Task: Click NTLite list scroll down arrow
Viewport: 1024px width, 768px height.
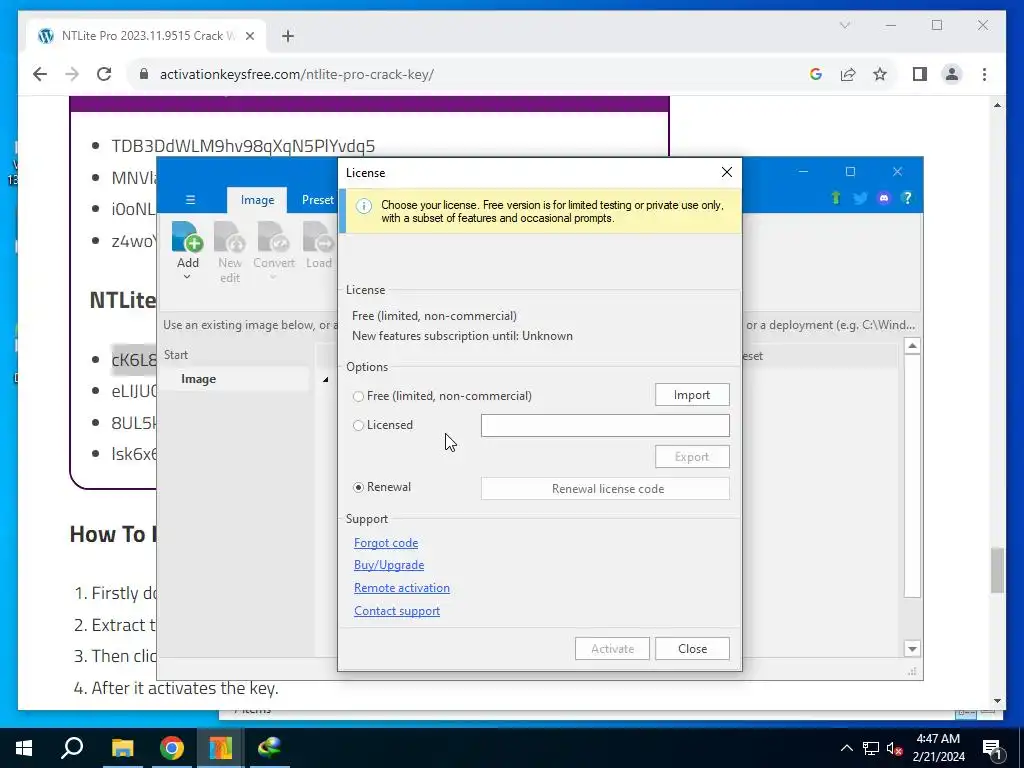Action: tap(912, 648)
